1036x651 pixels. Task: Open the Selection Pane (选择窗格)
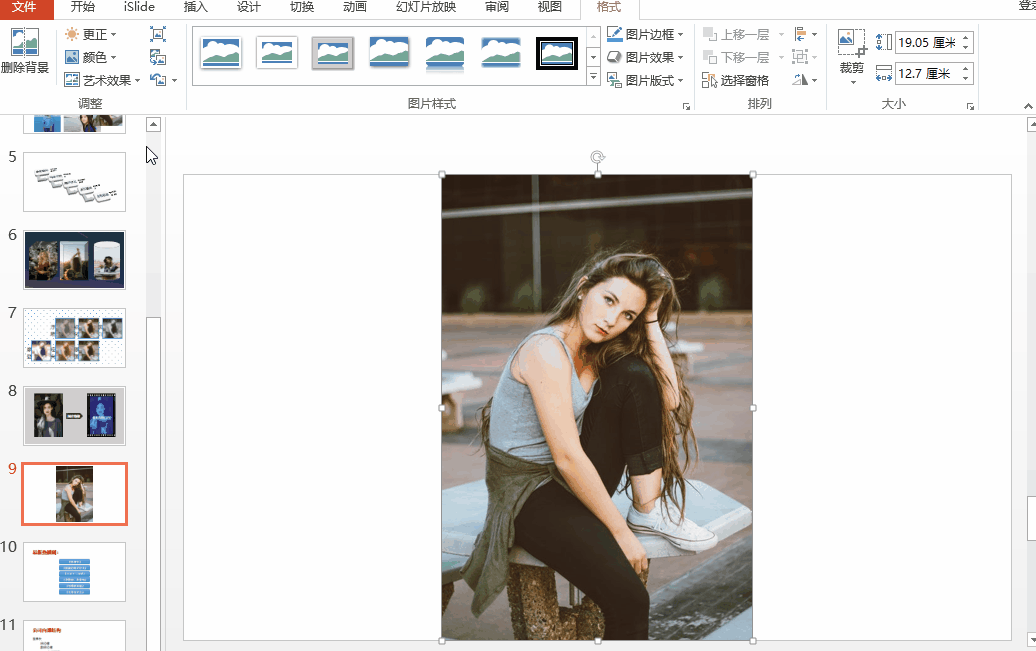[735, 81]
